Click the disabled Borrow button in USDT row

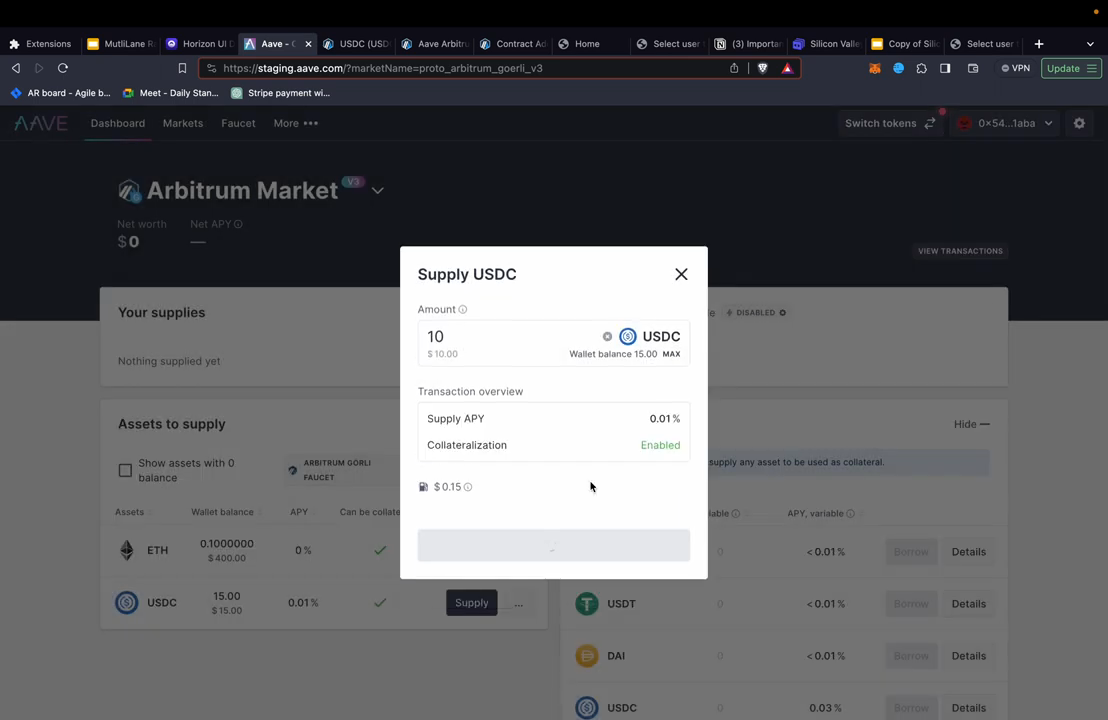[911, 604]
